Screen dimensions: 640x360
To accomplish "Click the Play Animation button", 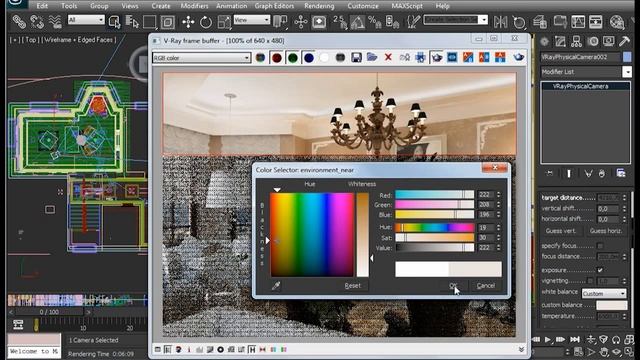I will click(x=547, y=339).
